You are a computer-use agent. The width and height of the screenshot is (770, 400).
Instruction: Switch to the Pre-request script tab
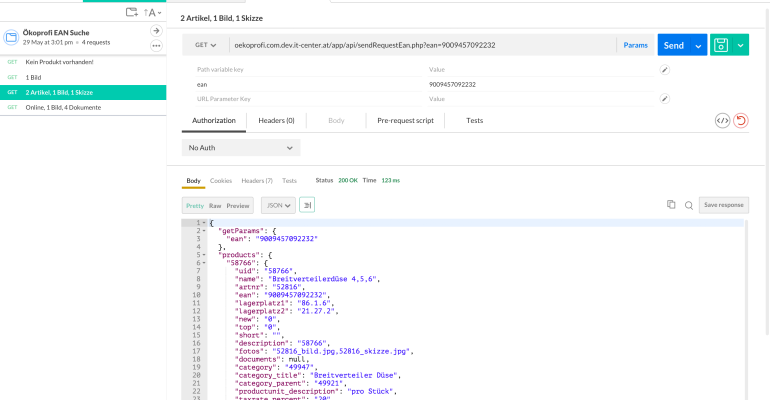coord(406,121)
